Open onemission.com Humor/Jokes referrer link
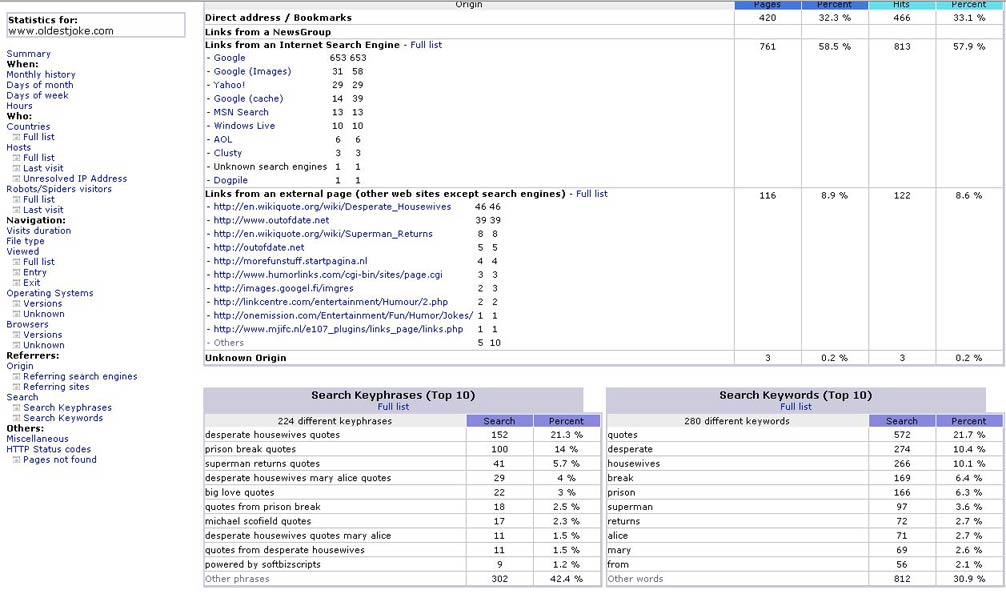Screen dimensions: 1006x598 tap(343, 315)
